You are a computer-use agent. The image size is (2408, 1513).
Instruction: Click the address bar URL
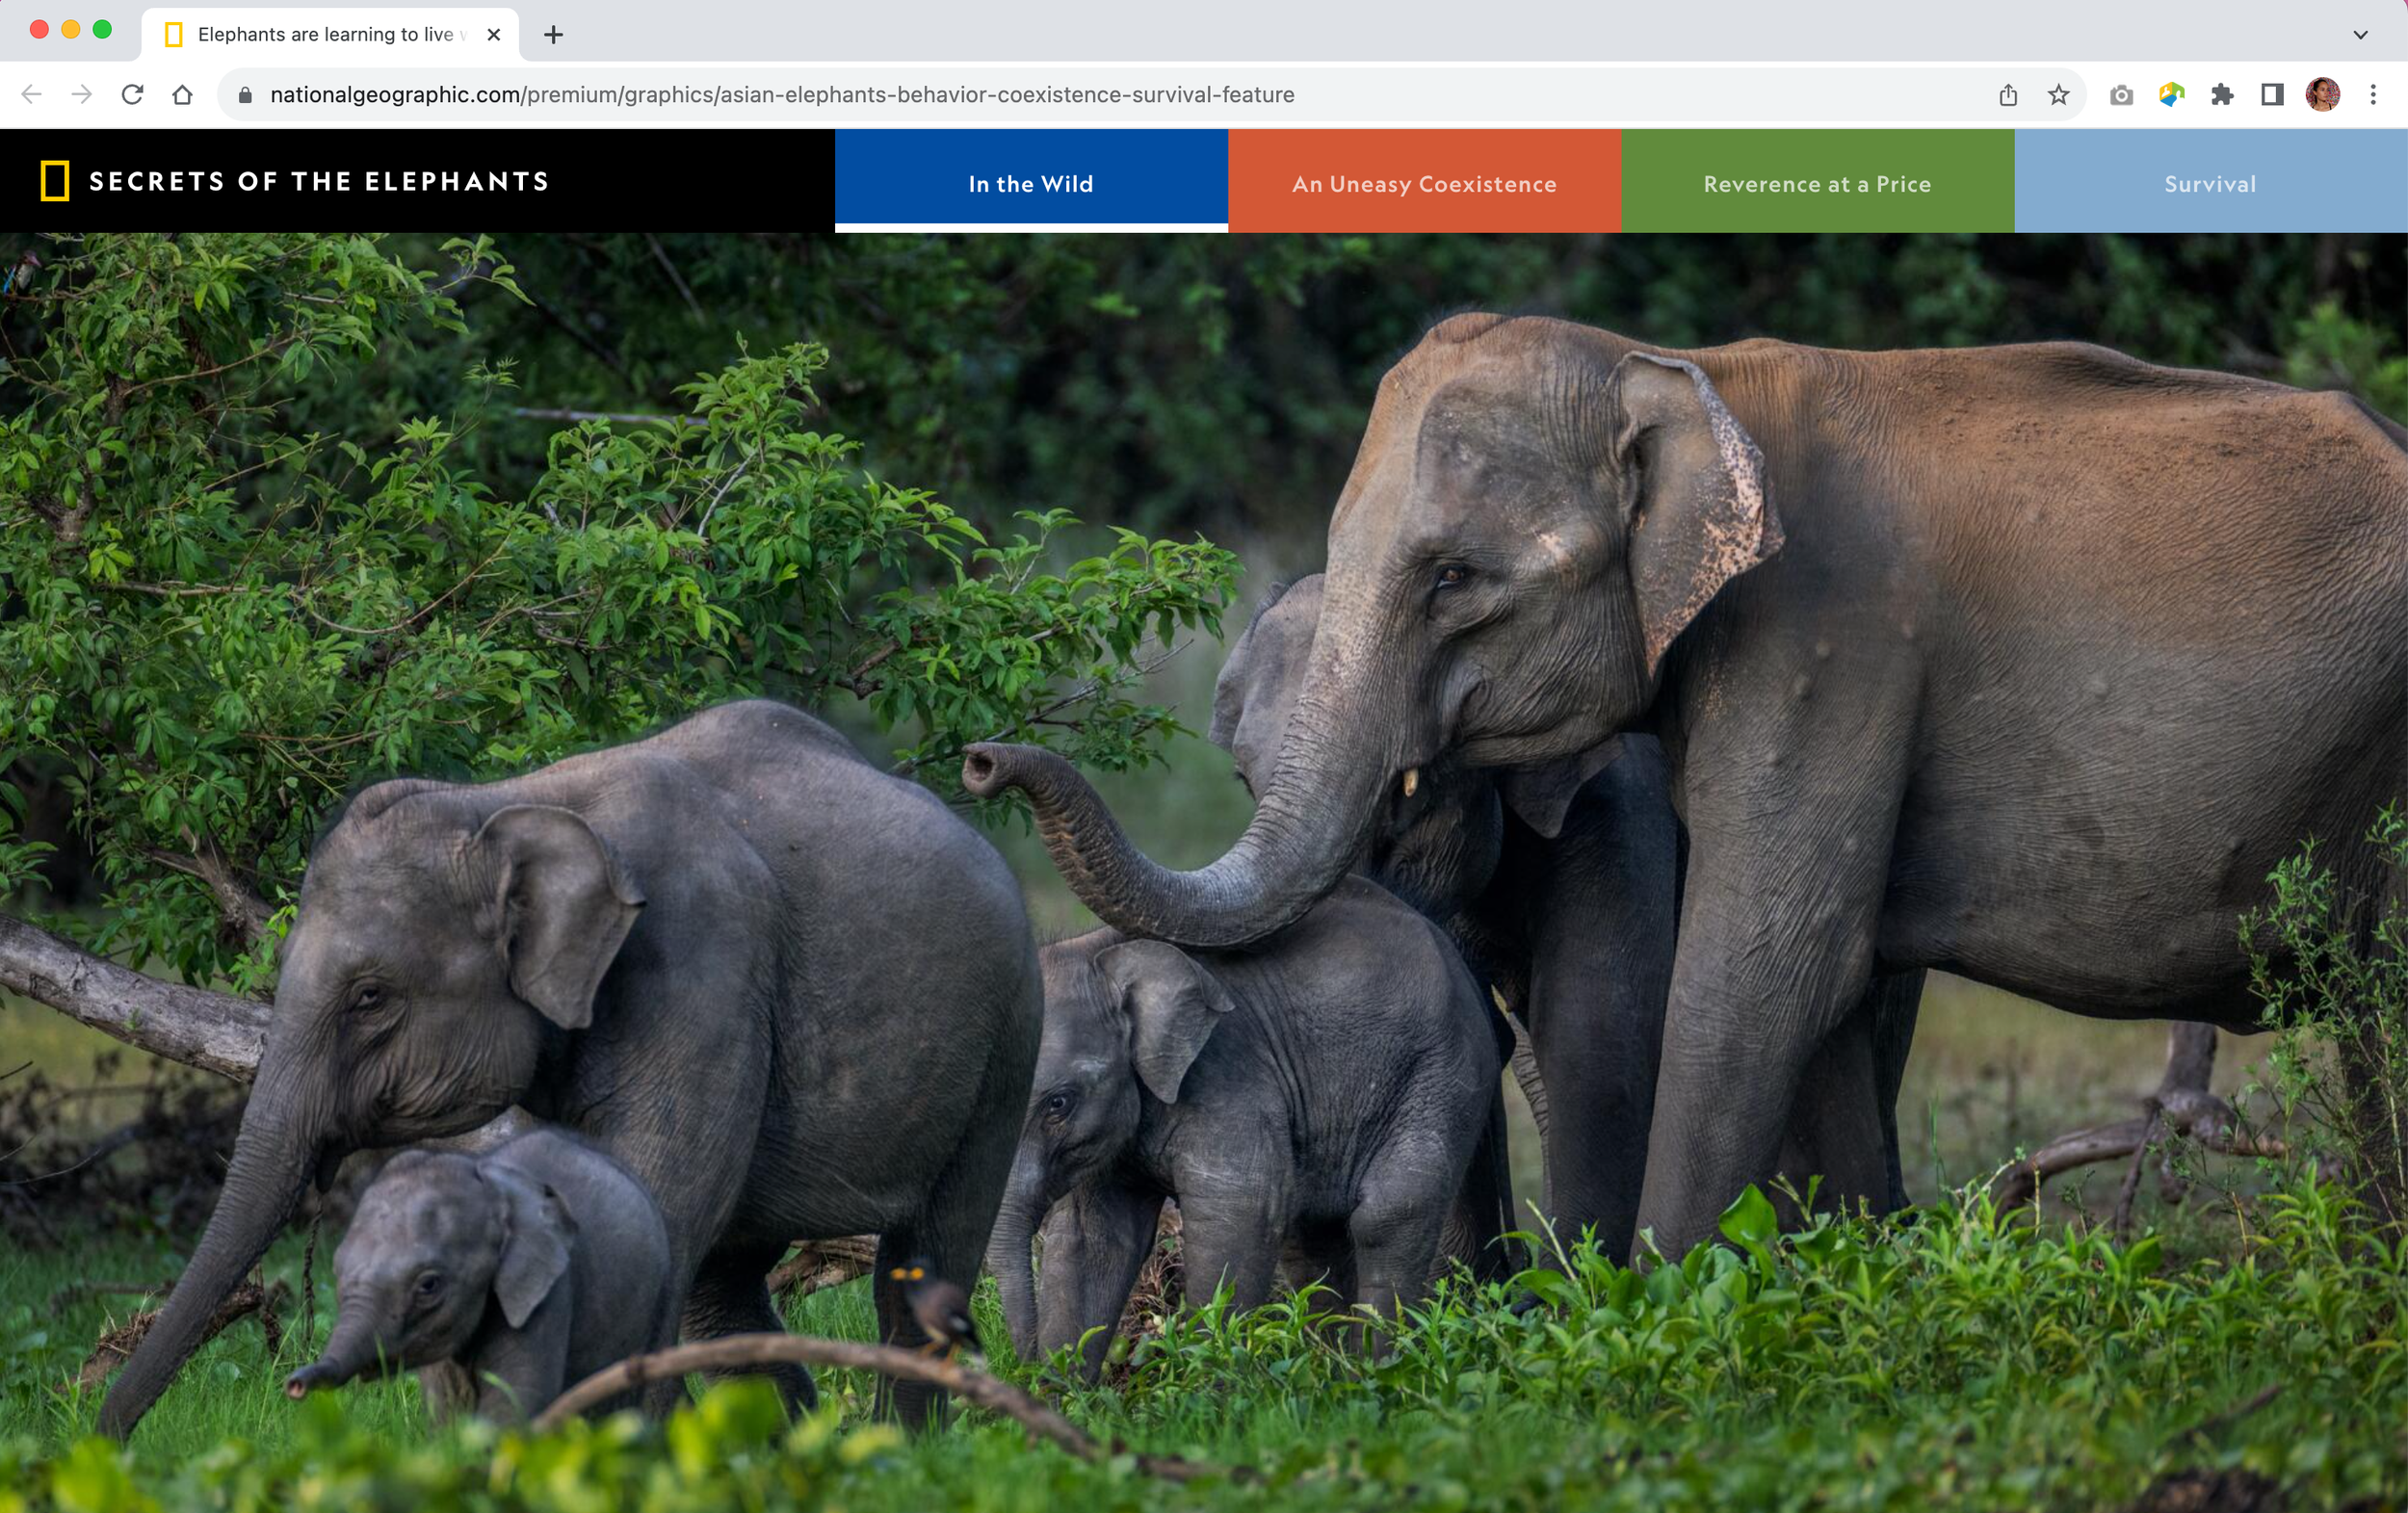[x=782, y=95]
